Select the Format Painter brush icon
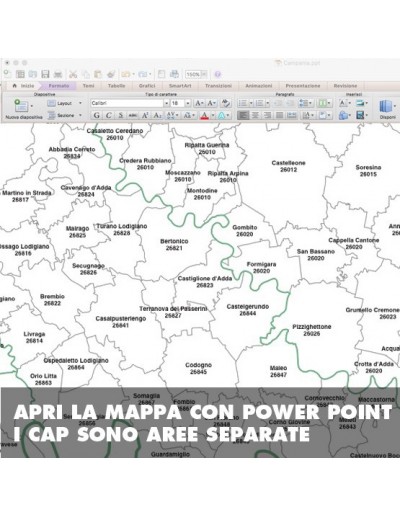The height and width of the screenshot is (517, 400). pyautogui.click(x=111, y=74)
